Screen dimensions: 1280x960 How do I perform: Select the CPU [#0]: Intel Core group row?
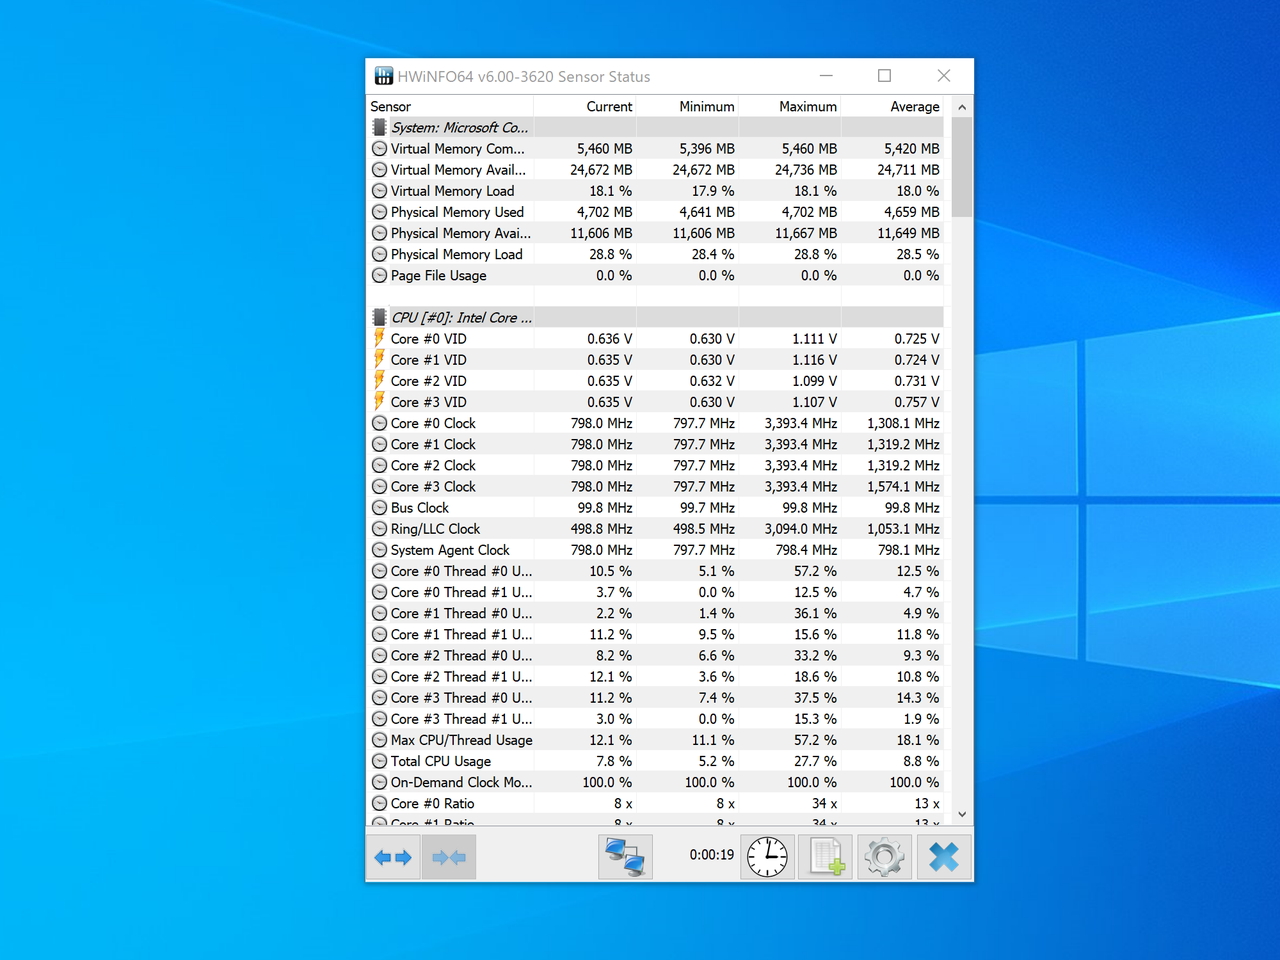tap(655, 317)
